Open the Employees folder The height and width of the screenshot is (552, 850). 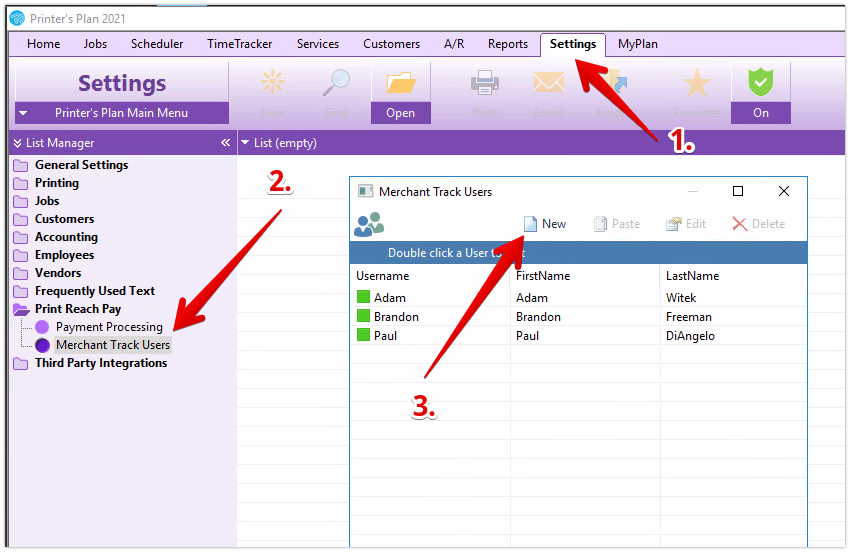point(65,255)
